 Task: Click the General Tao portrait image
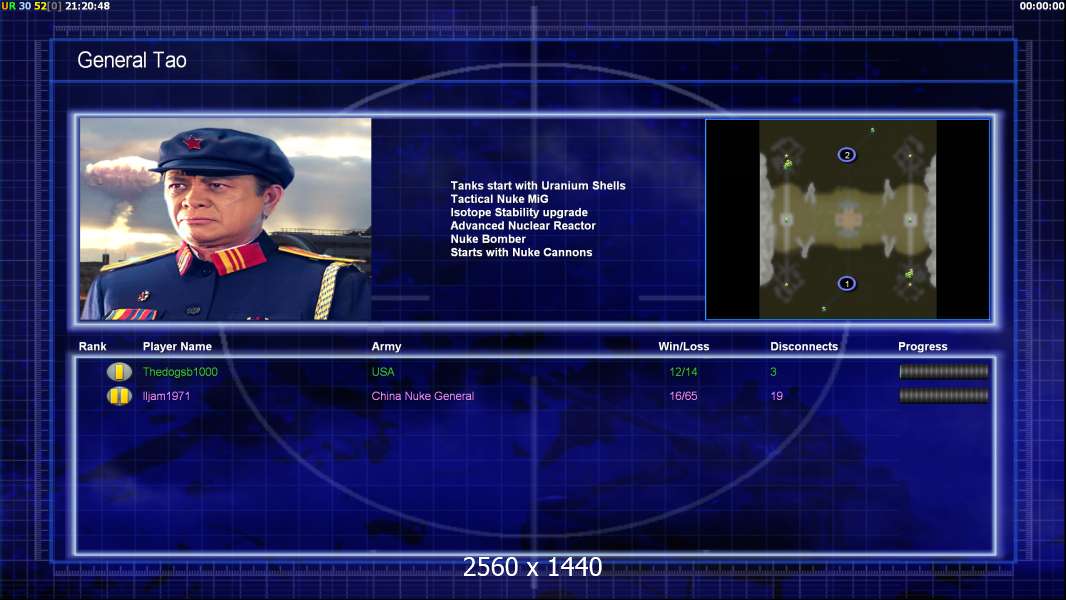[225, 219]
